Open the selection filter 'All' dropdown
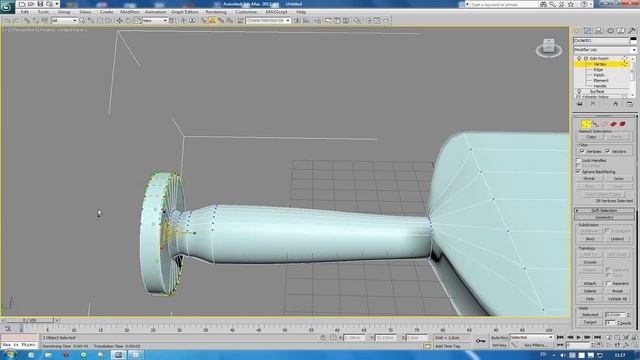The image size is (640, 360). coord(64,20)
